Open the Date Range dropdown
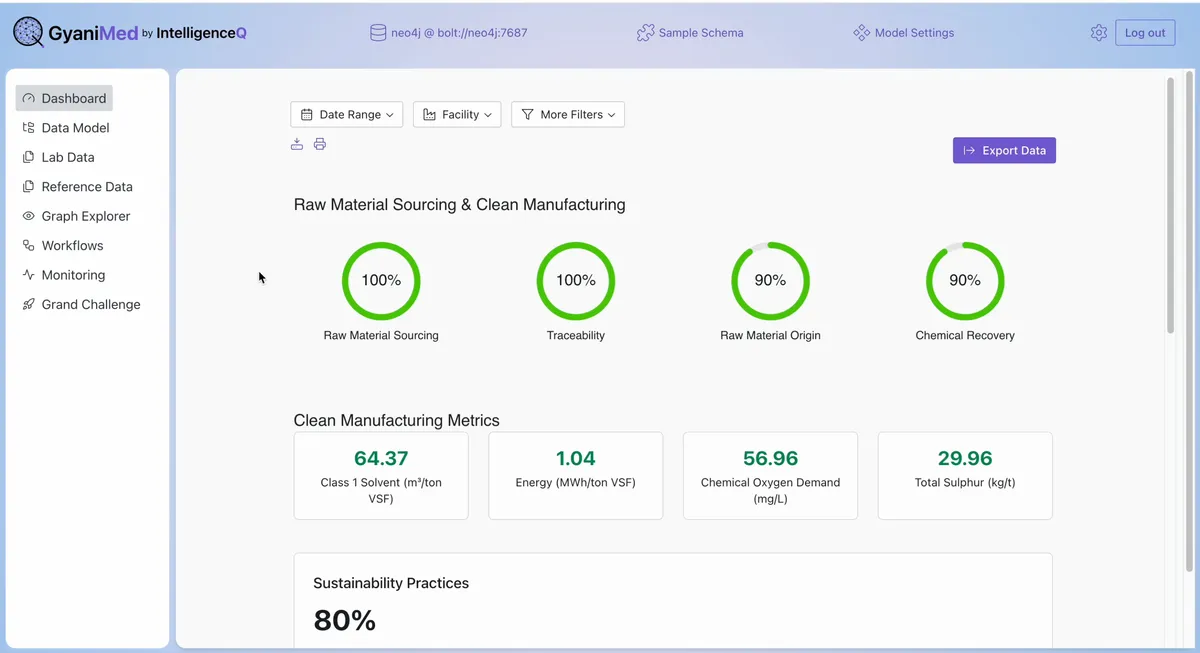Image resolution: width=1200 pixels, height=653 pixels. point(347,115)
